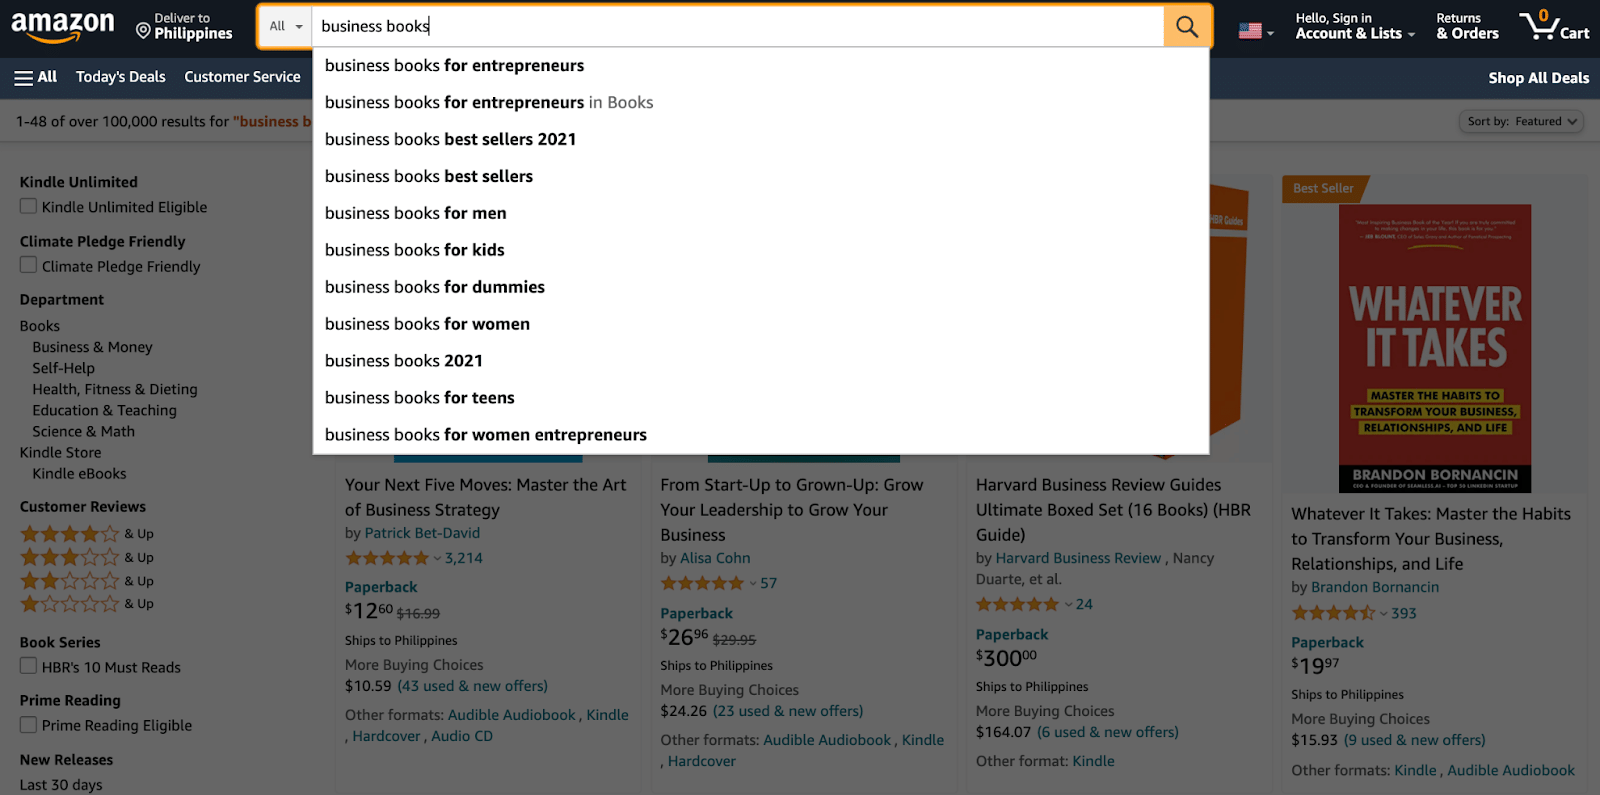Click the Patrick Bet-David author link
Image resolution: width=1600 pixels, height=795 pixels.
422,533
